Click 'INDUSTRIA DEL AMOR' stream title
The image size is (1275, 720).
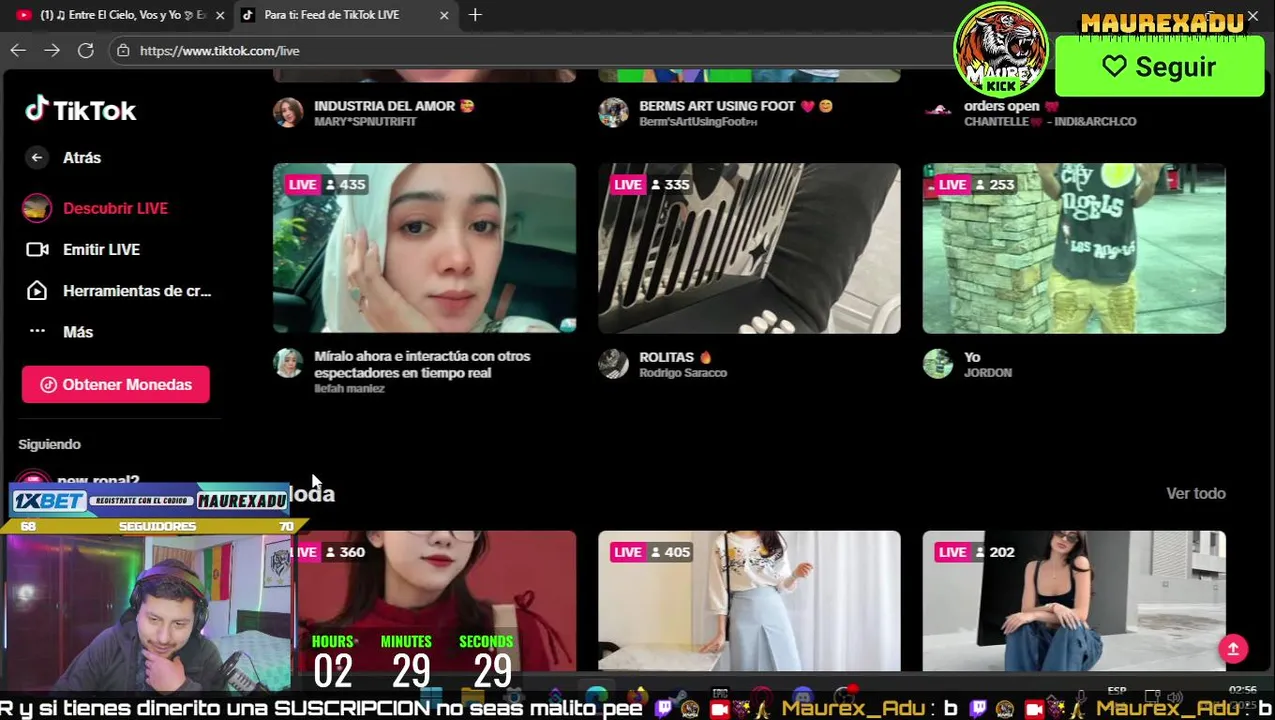[x=394, y=106]
